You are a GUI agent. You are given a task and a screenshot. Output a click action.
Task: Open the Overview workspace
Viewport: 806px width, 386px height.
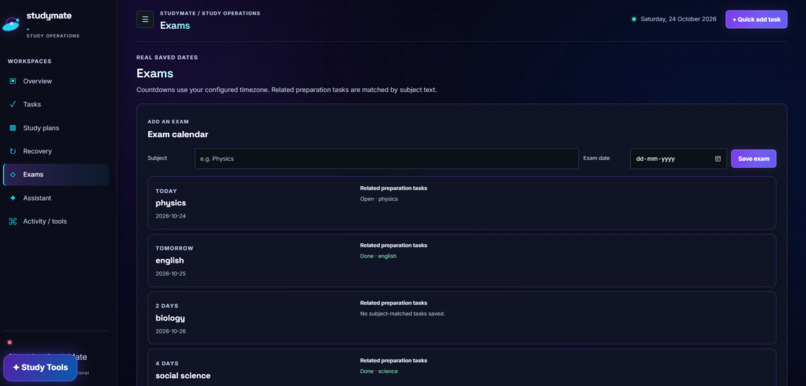click(x=56, y=81)
